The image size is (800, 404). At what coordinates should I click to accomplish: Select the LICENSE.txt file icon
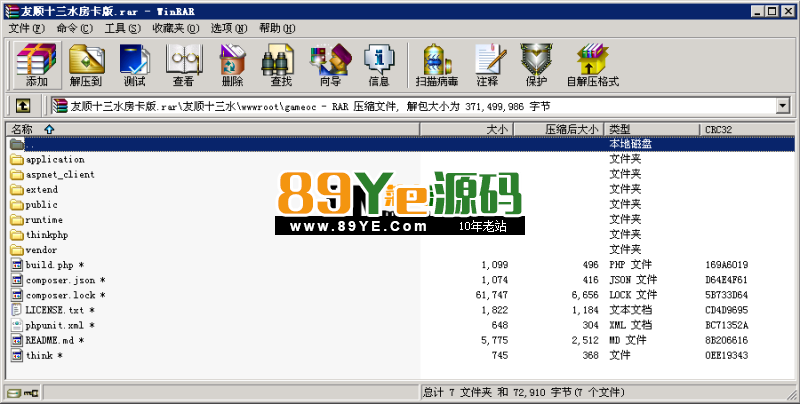(17, 310)
